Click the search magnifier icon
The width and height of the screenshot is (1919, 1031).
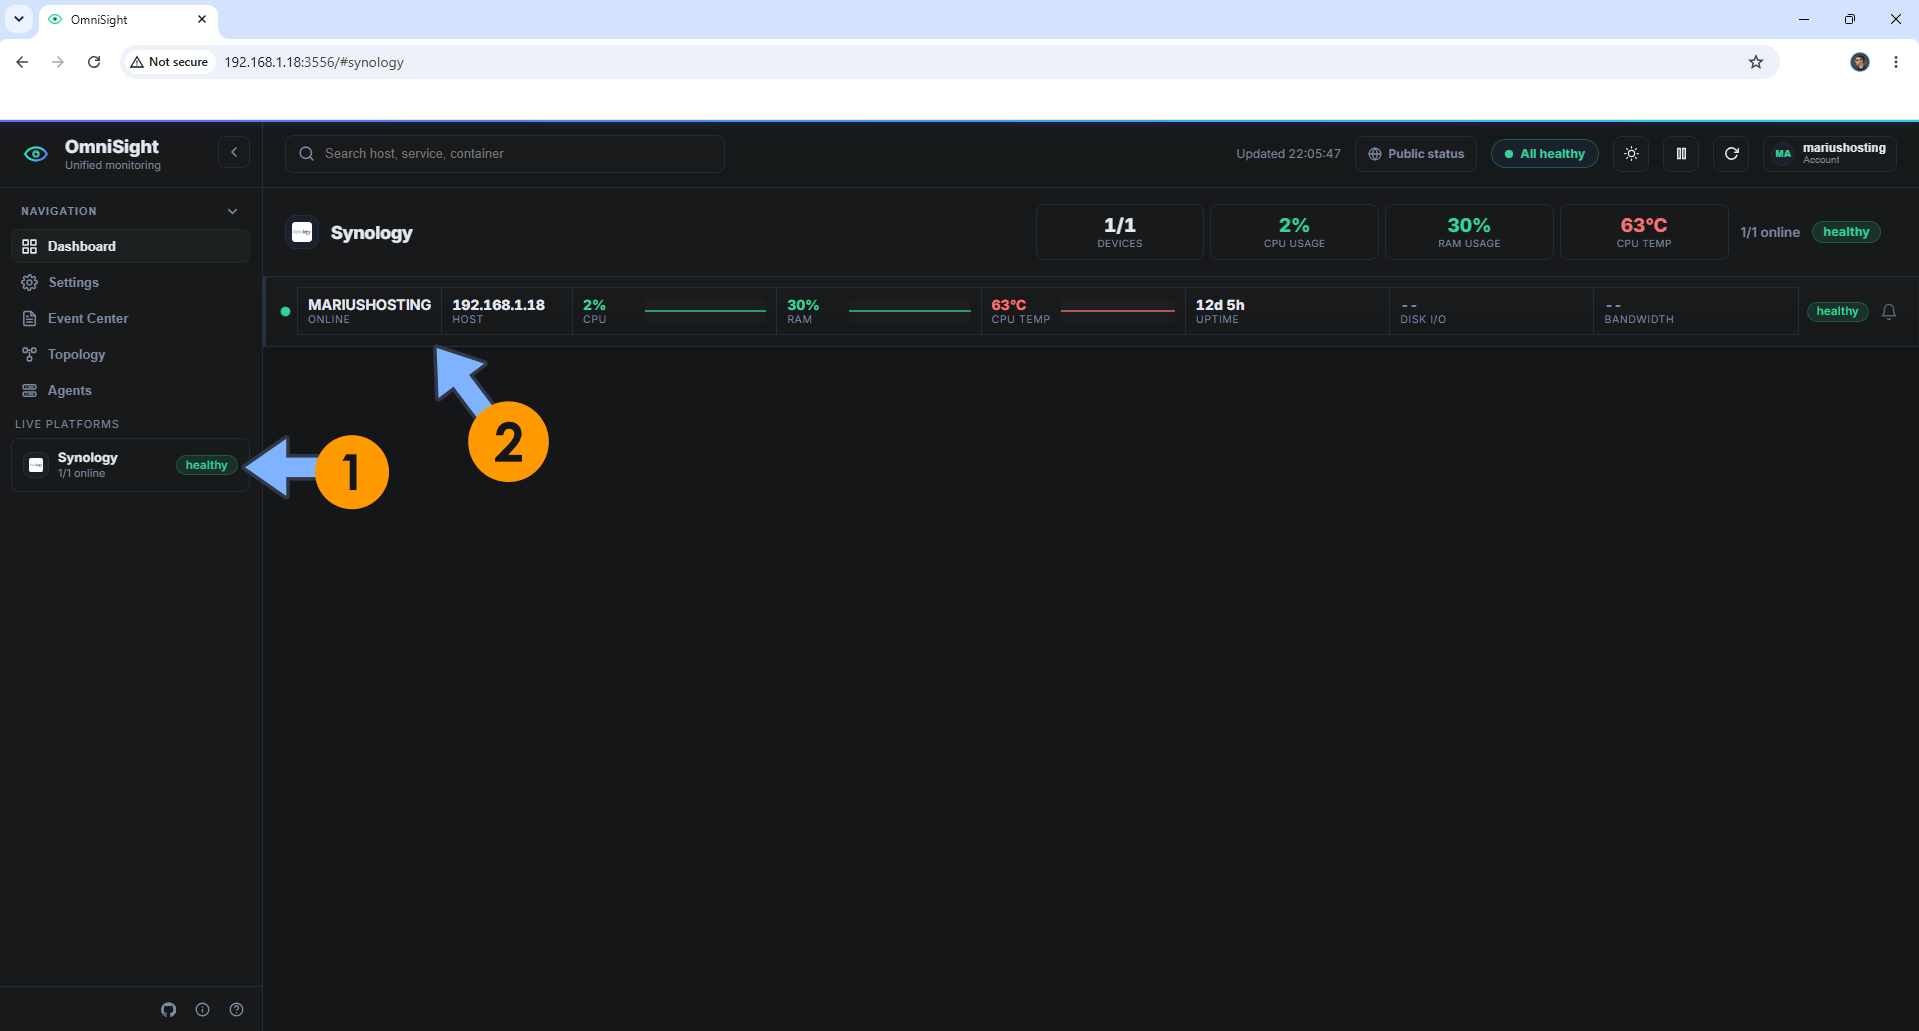[307, 154]
